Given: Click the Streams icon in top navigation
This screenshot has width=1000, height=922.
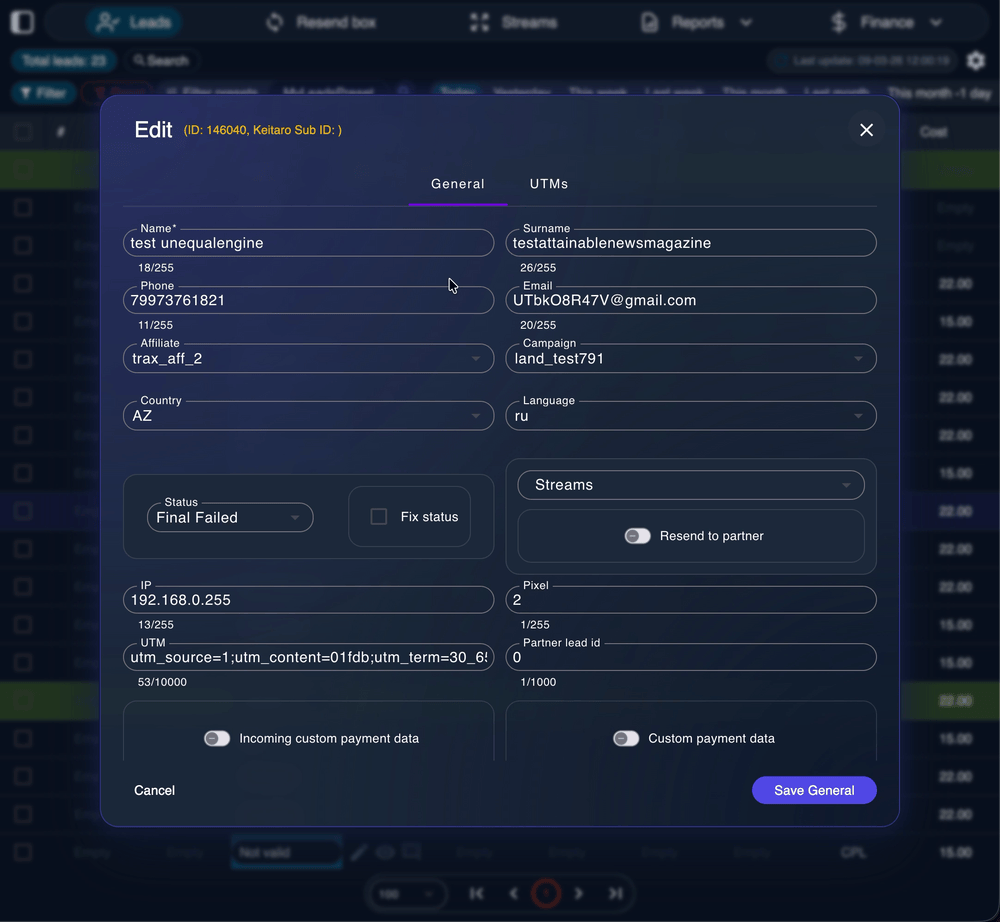Looking at the screenshot, I should (480, 22).
